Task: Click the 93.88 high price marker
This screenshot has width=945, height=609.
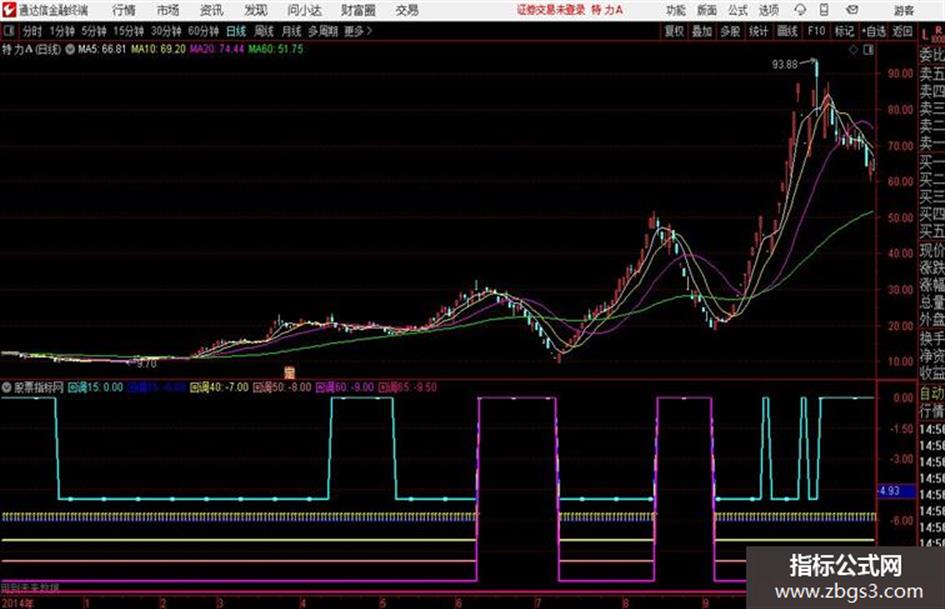Action: (785, 64)
